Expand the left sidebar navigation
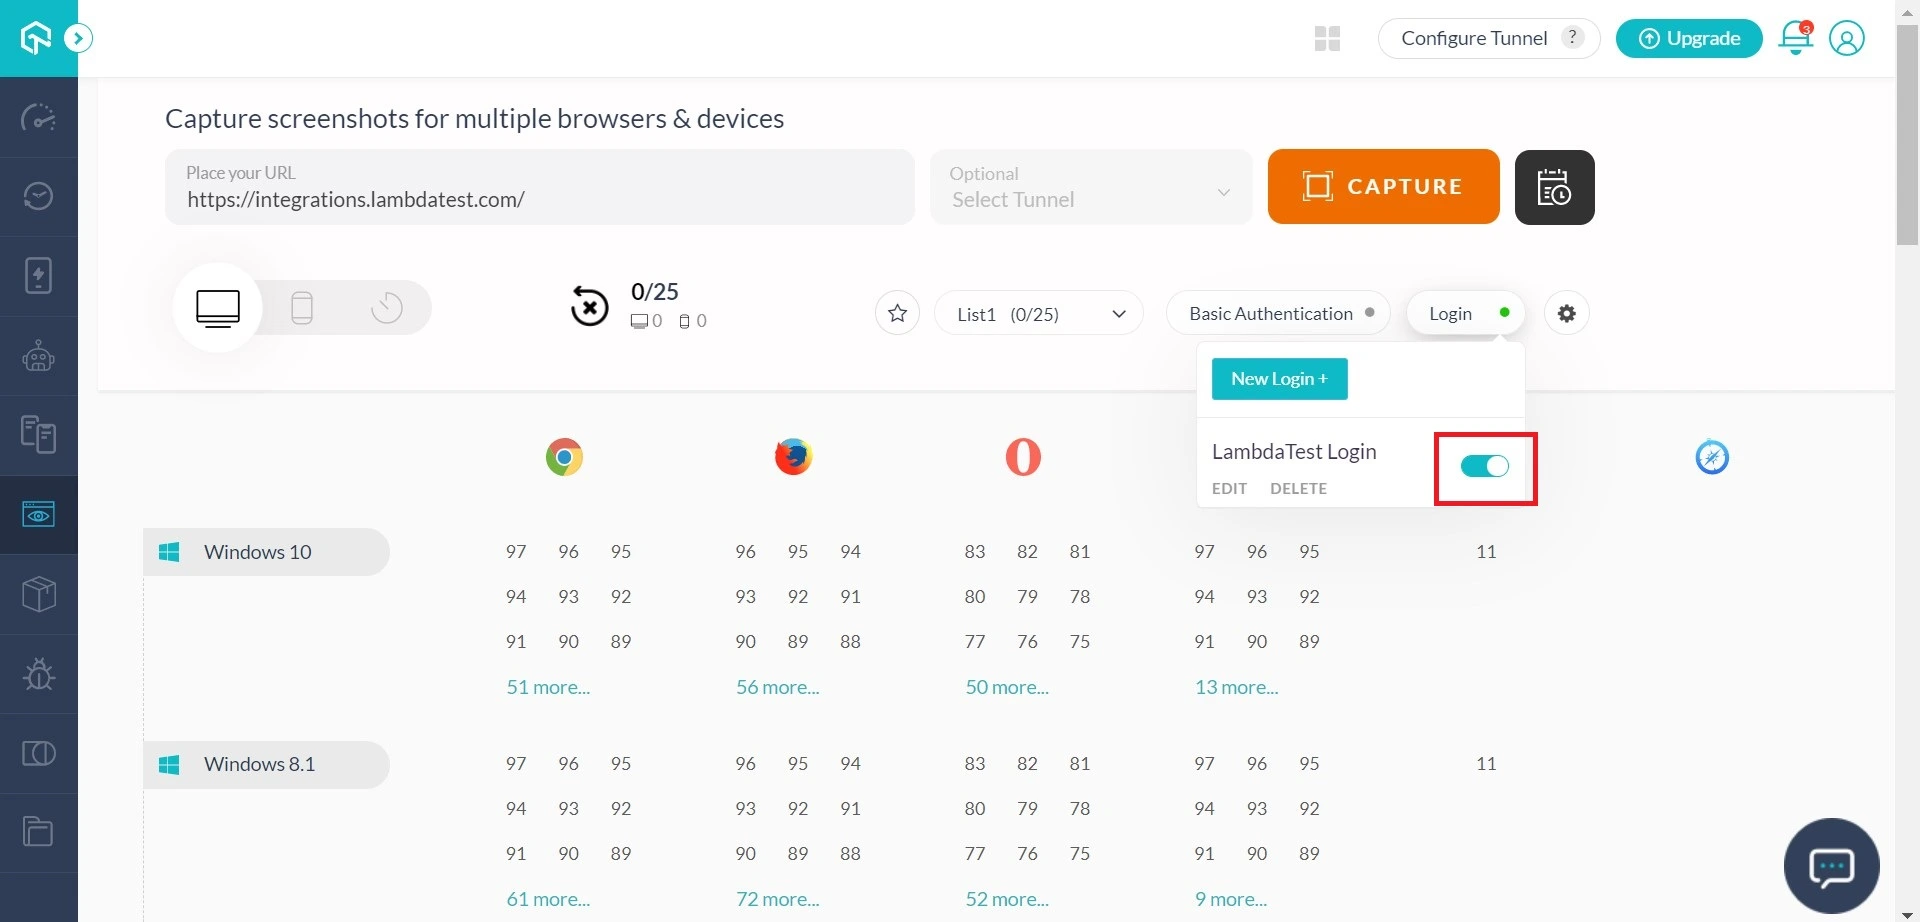This screenshot has width=1920, height=922. 78,38
